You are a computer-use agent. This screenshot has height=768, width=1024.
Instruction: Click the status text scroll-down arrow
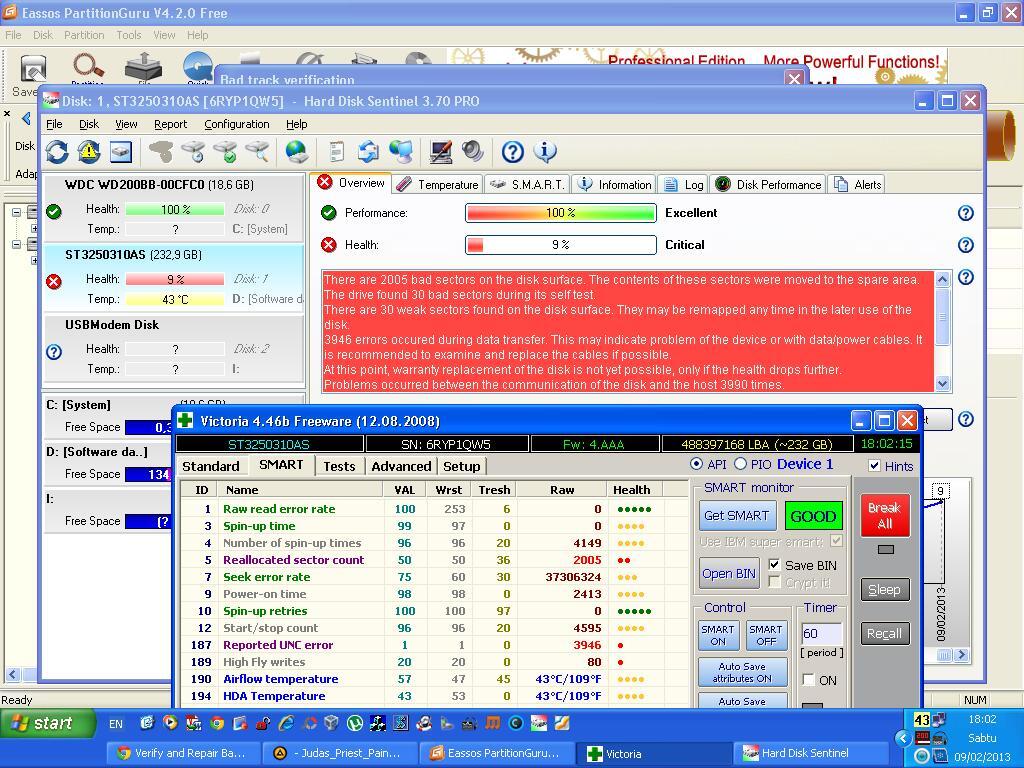[x=942, y=383]
